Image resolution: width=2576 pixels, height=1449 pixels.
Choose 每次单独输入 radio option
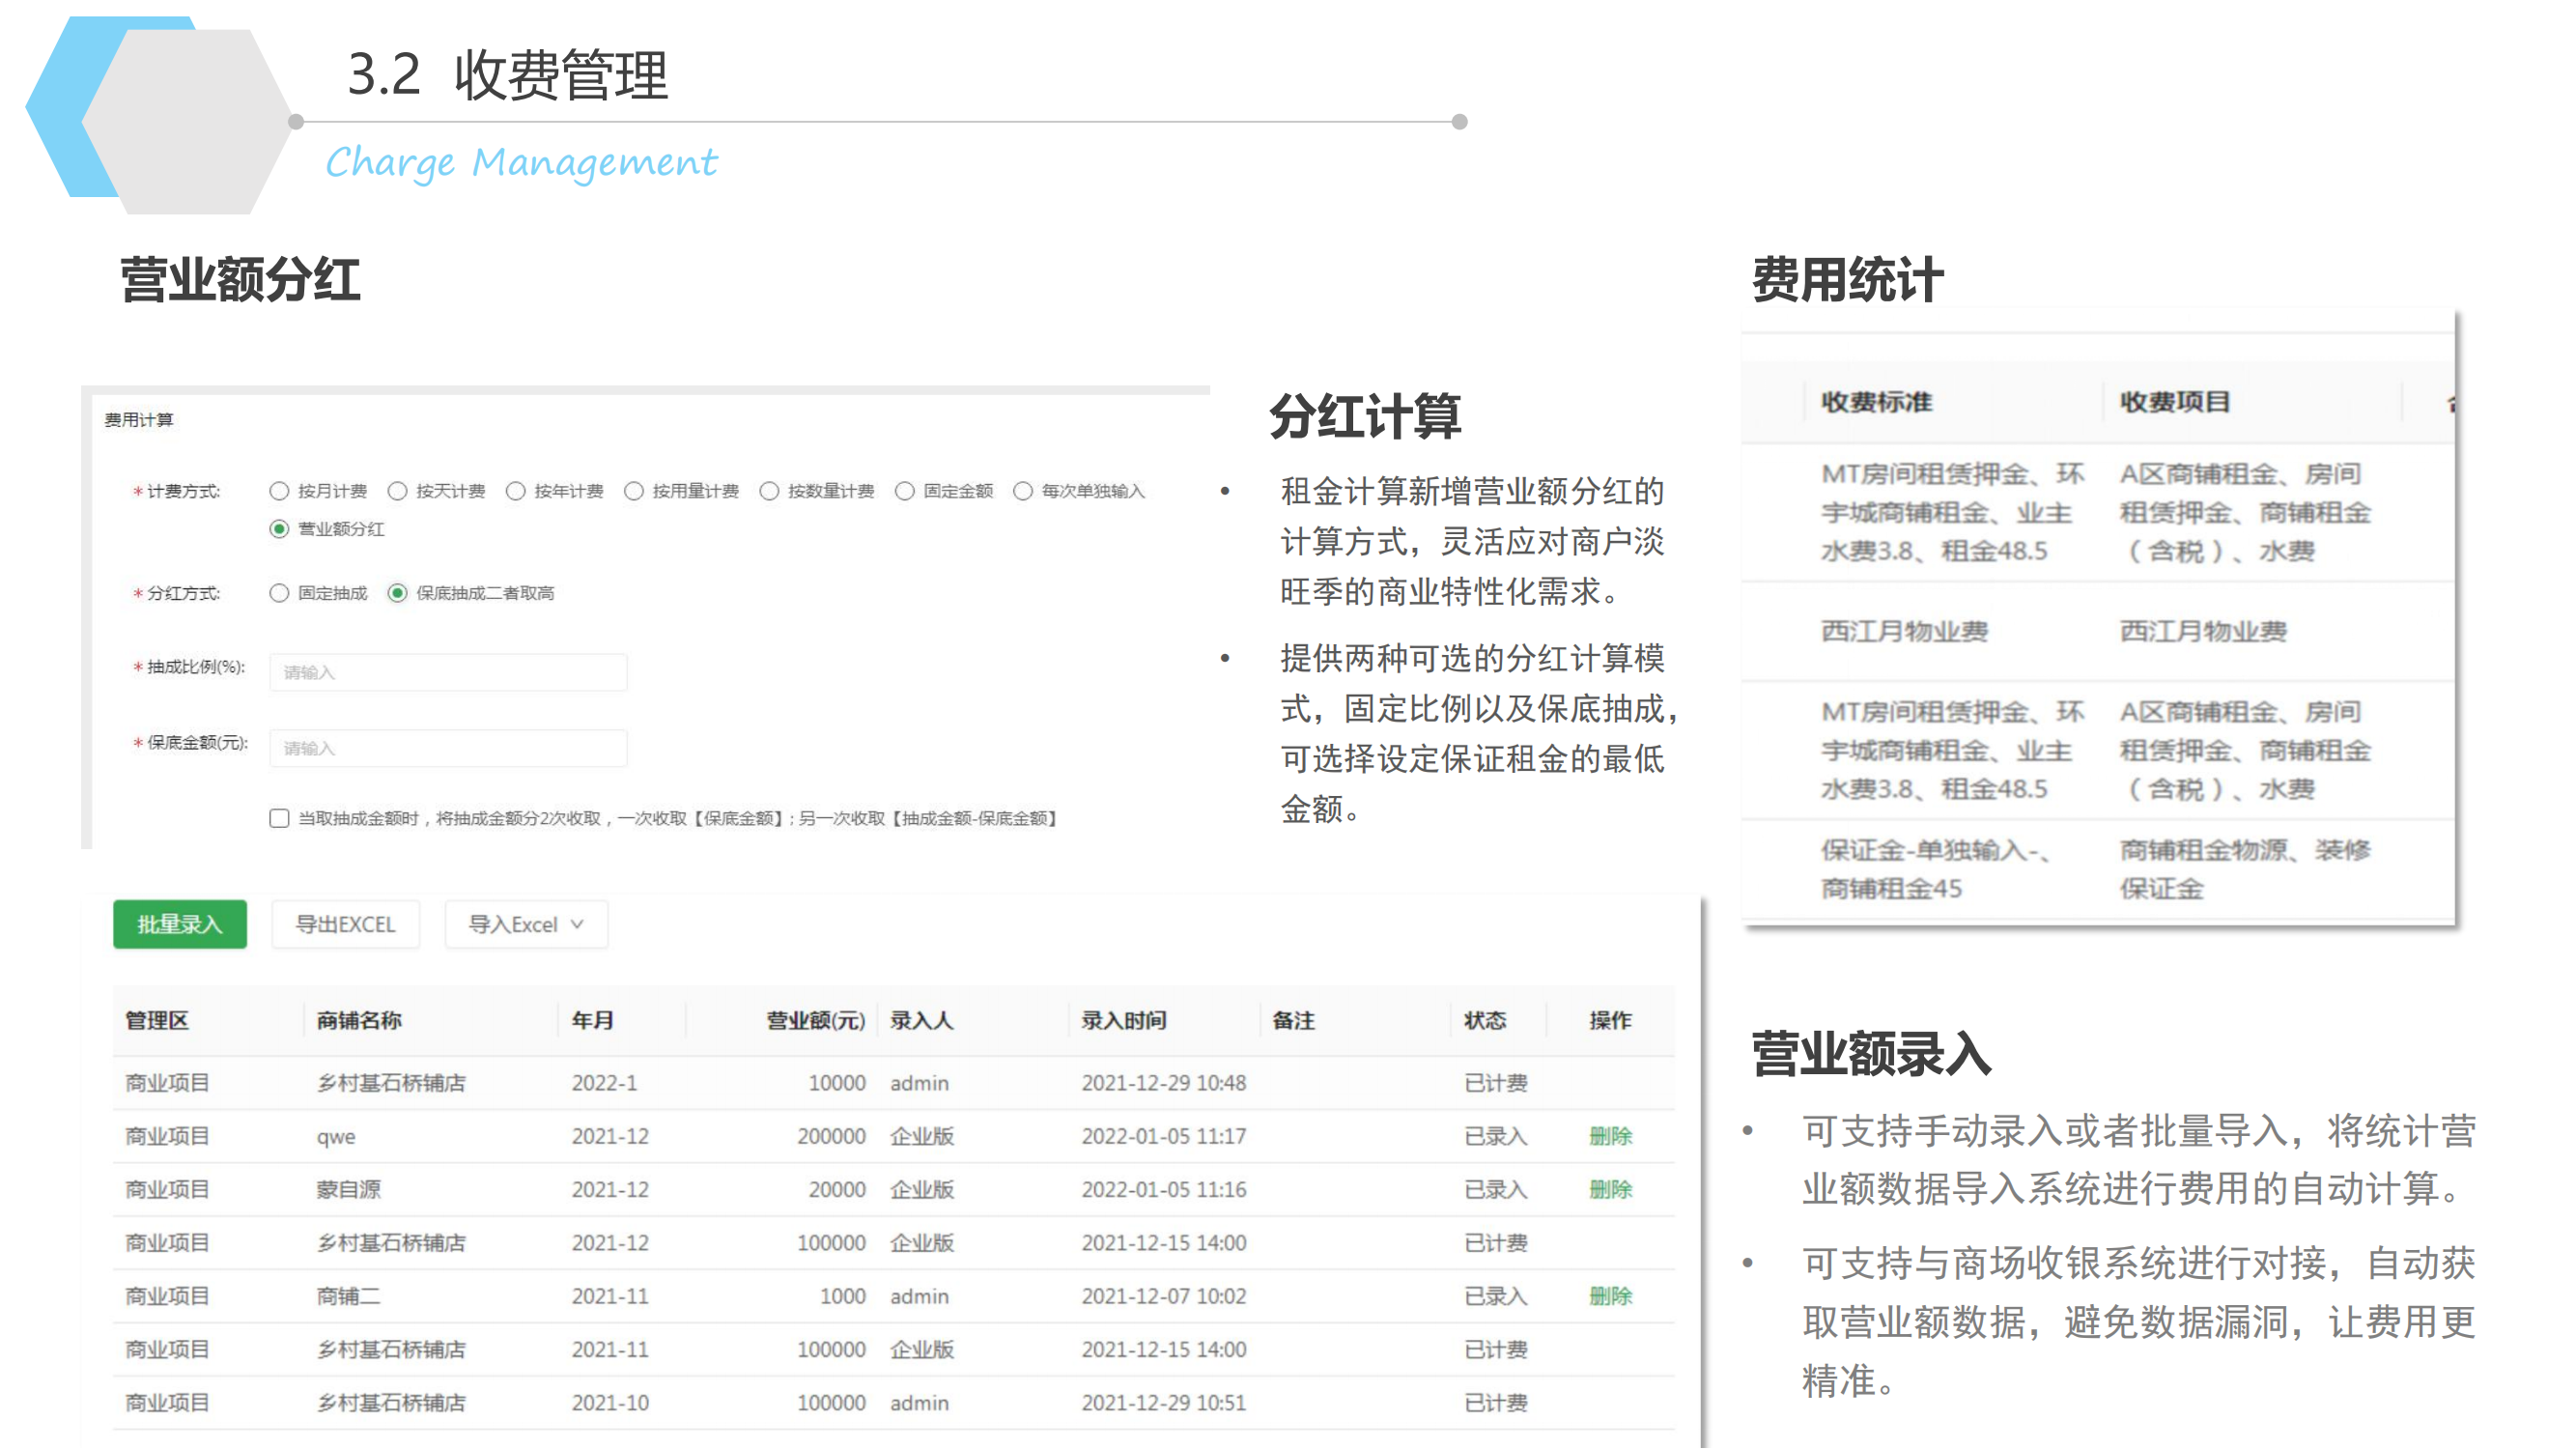(x=1022, y=491)
